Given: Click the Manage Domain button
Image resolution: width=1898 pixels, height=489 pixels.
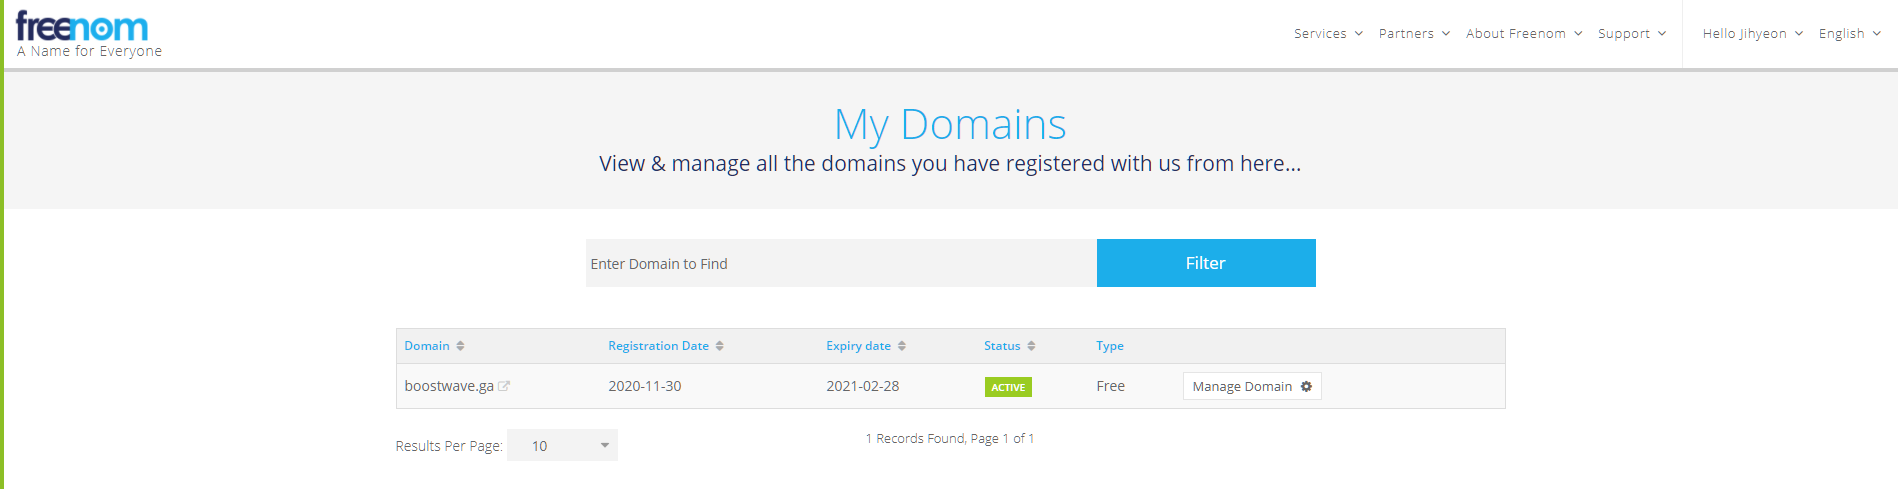Looking at the screenshot, I should [x=1252, y=386].
